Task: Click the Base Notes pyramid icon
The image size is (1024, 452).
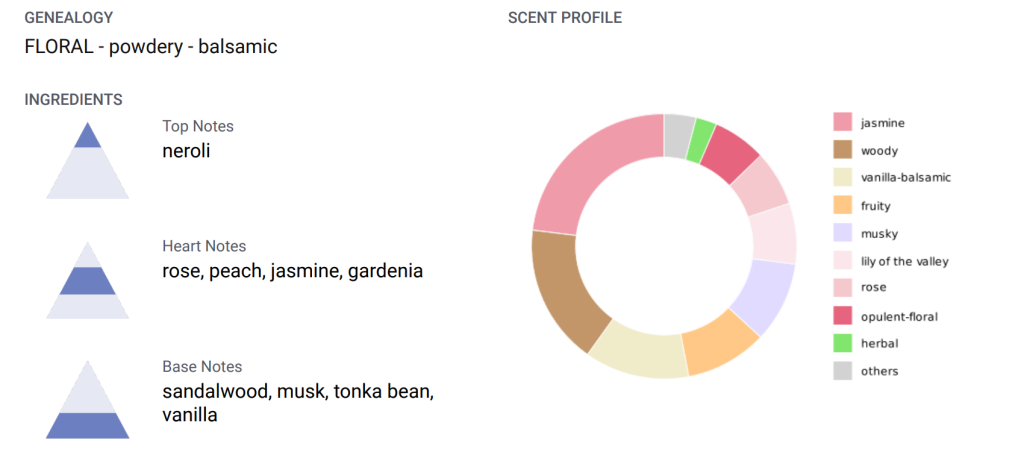Action: click(x=88, y=400)
